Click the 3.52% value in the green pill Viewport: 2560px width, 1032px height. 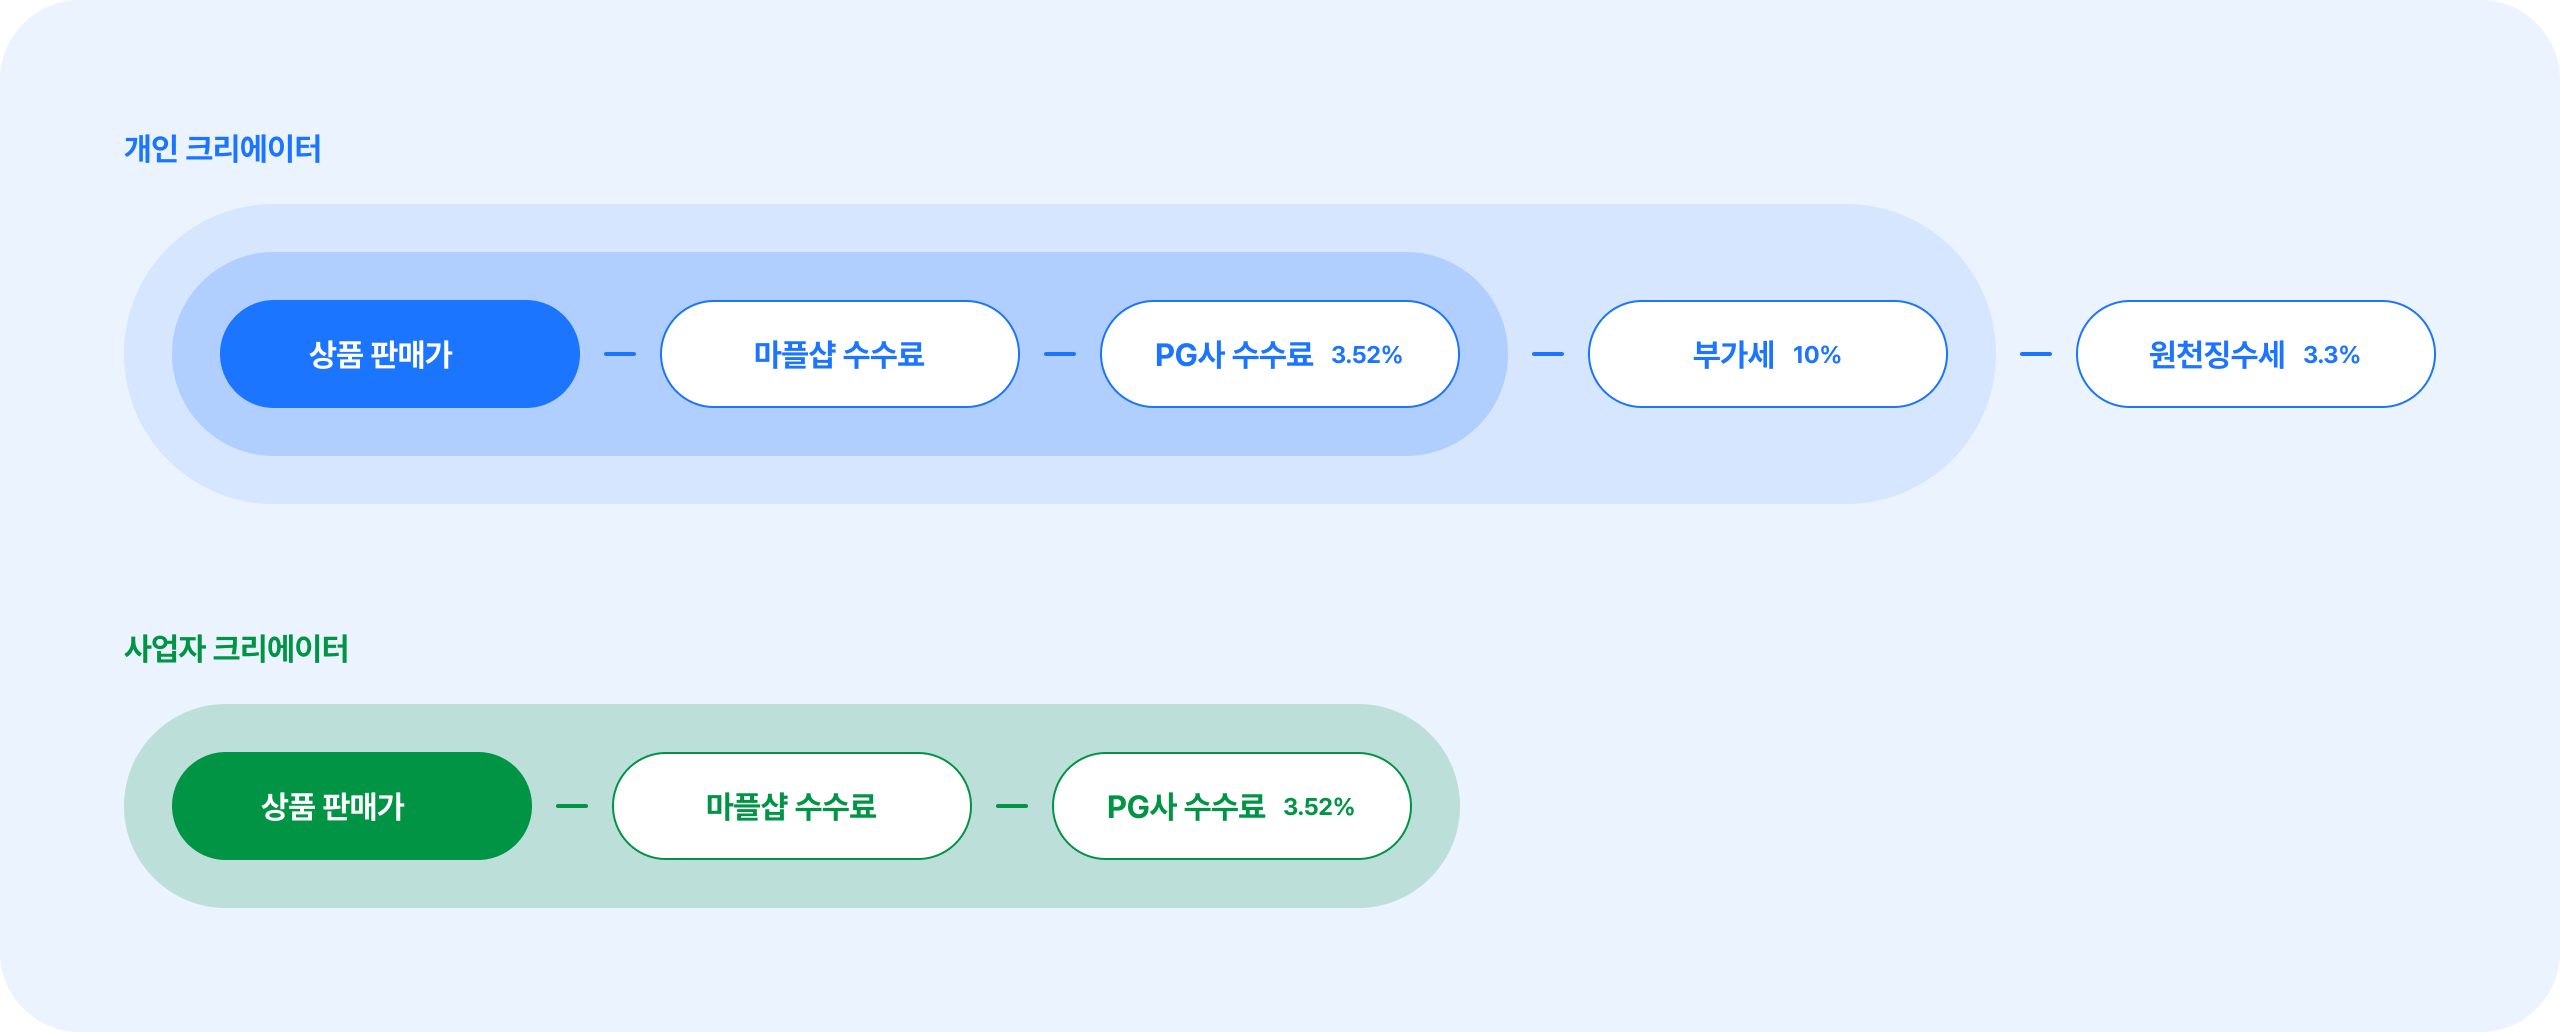coord(1318,807)
